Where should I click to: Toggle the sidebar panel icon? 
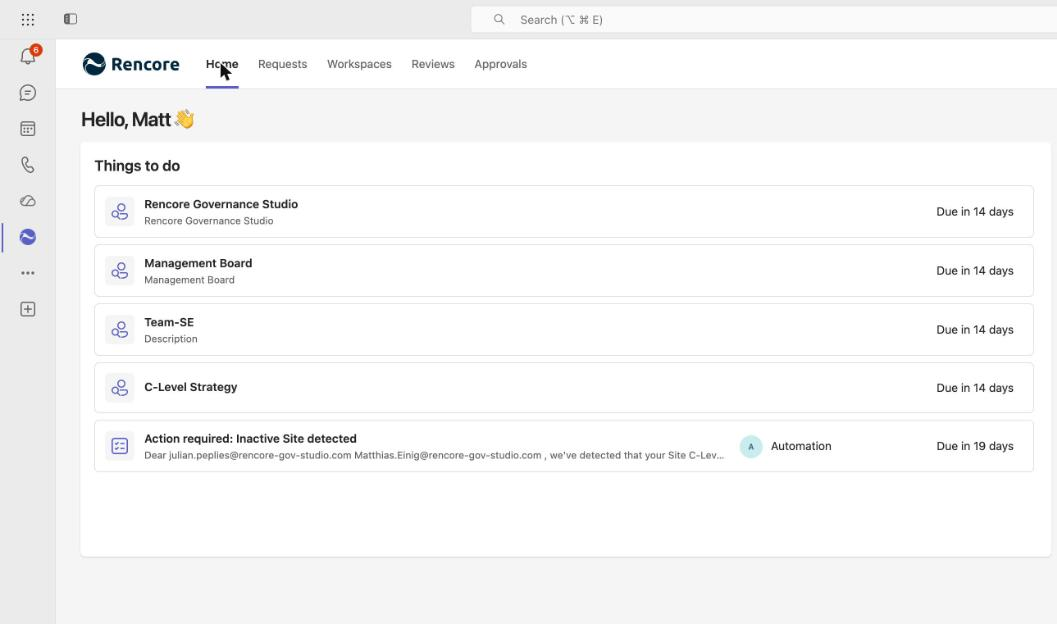[x=71, y=19]
